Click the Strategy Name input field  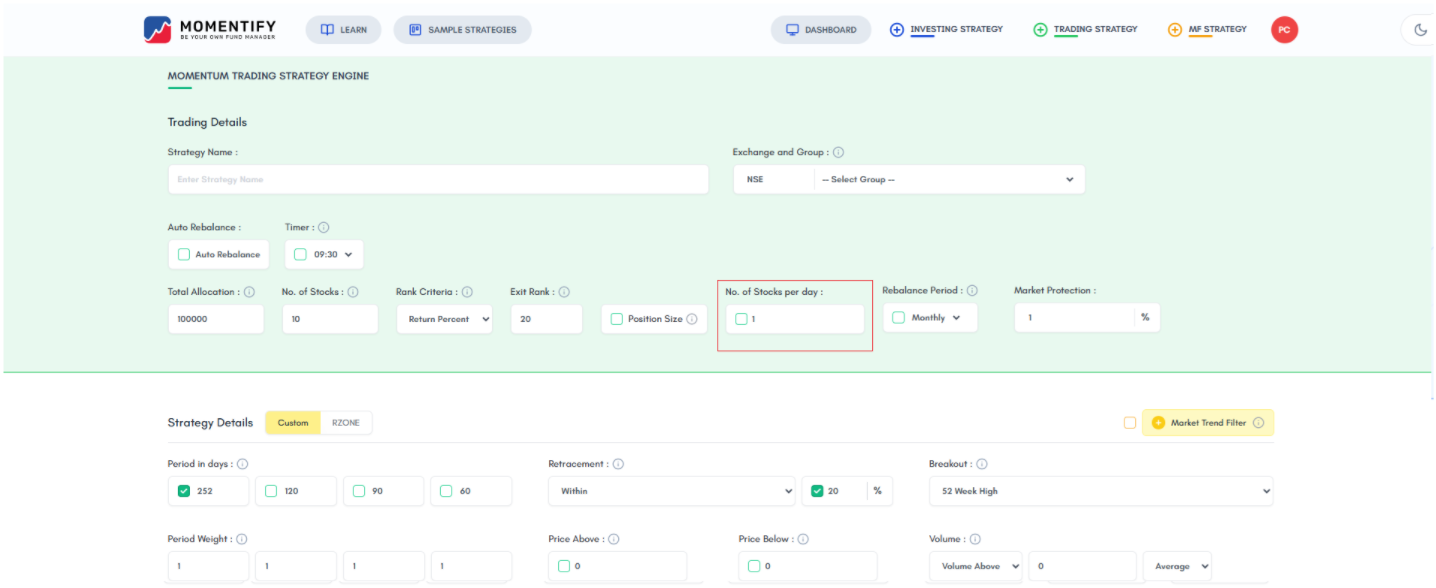[438, 179]
